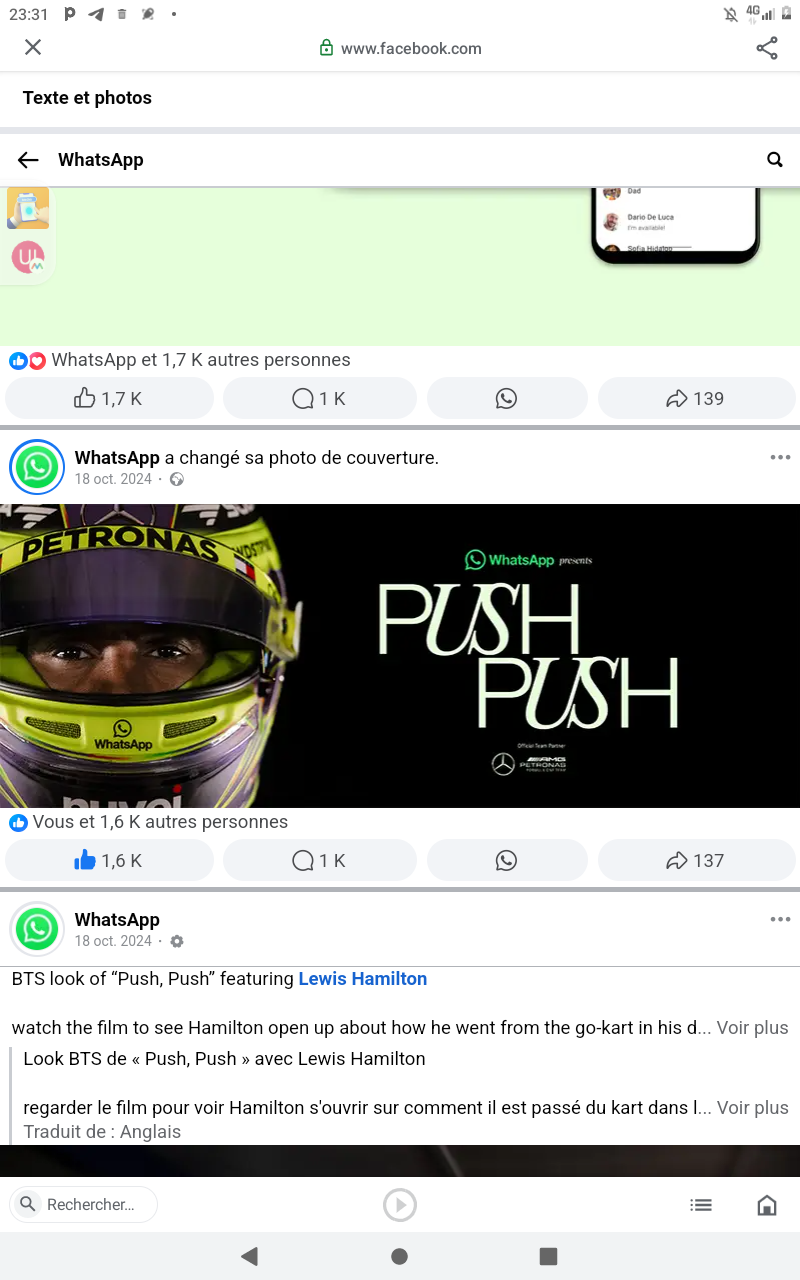
Task: Share the cover photo post showing 137
Action: pos(696,860)
